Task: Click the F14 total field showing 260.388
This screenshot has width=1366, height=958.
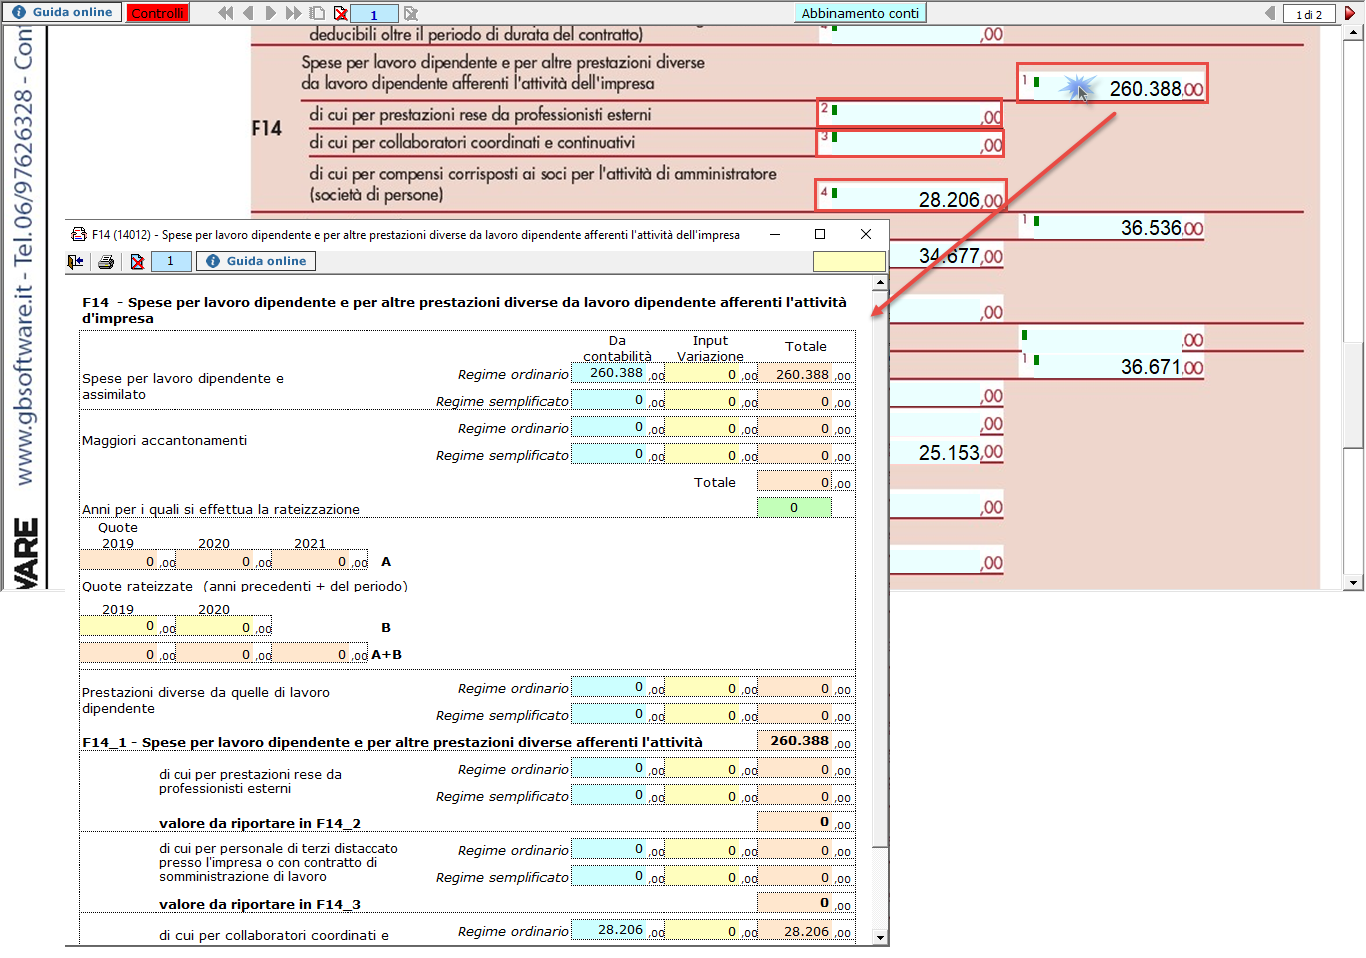Action: (1113, 84)
